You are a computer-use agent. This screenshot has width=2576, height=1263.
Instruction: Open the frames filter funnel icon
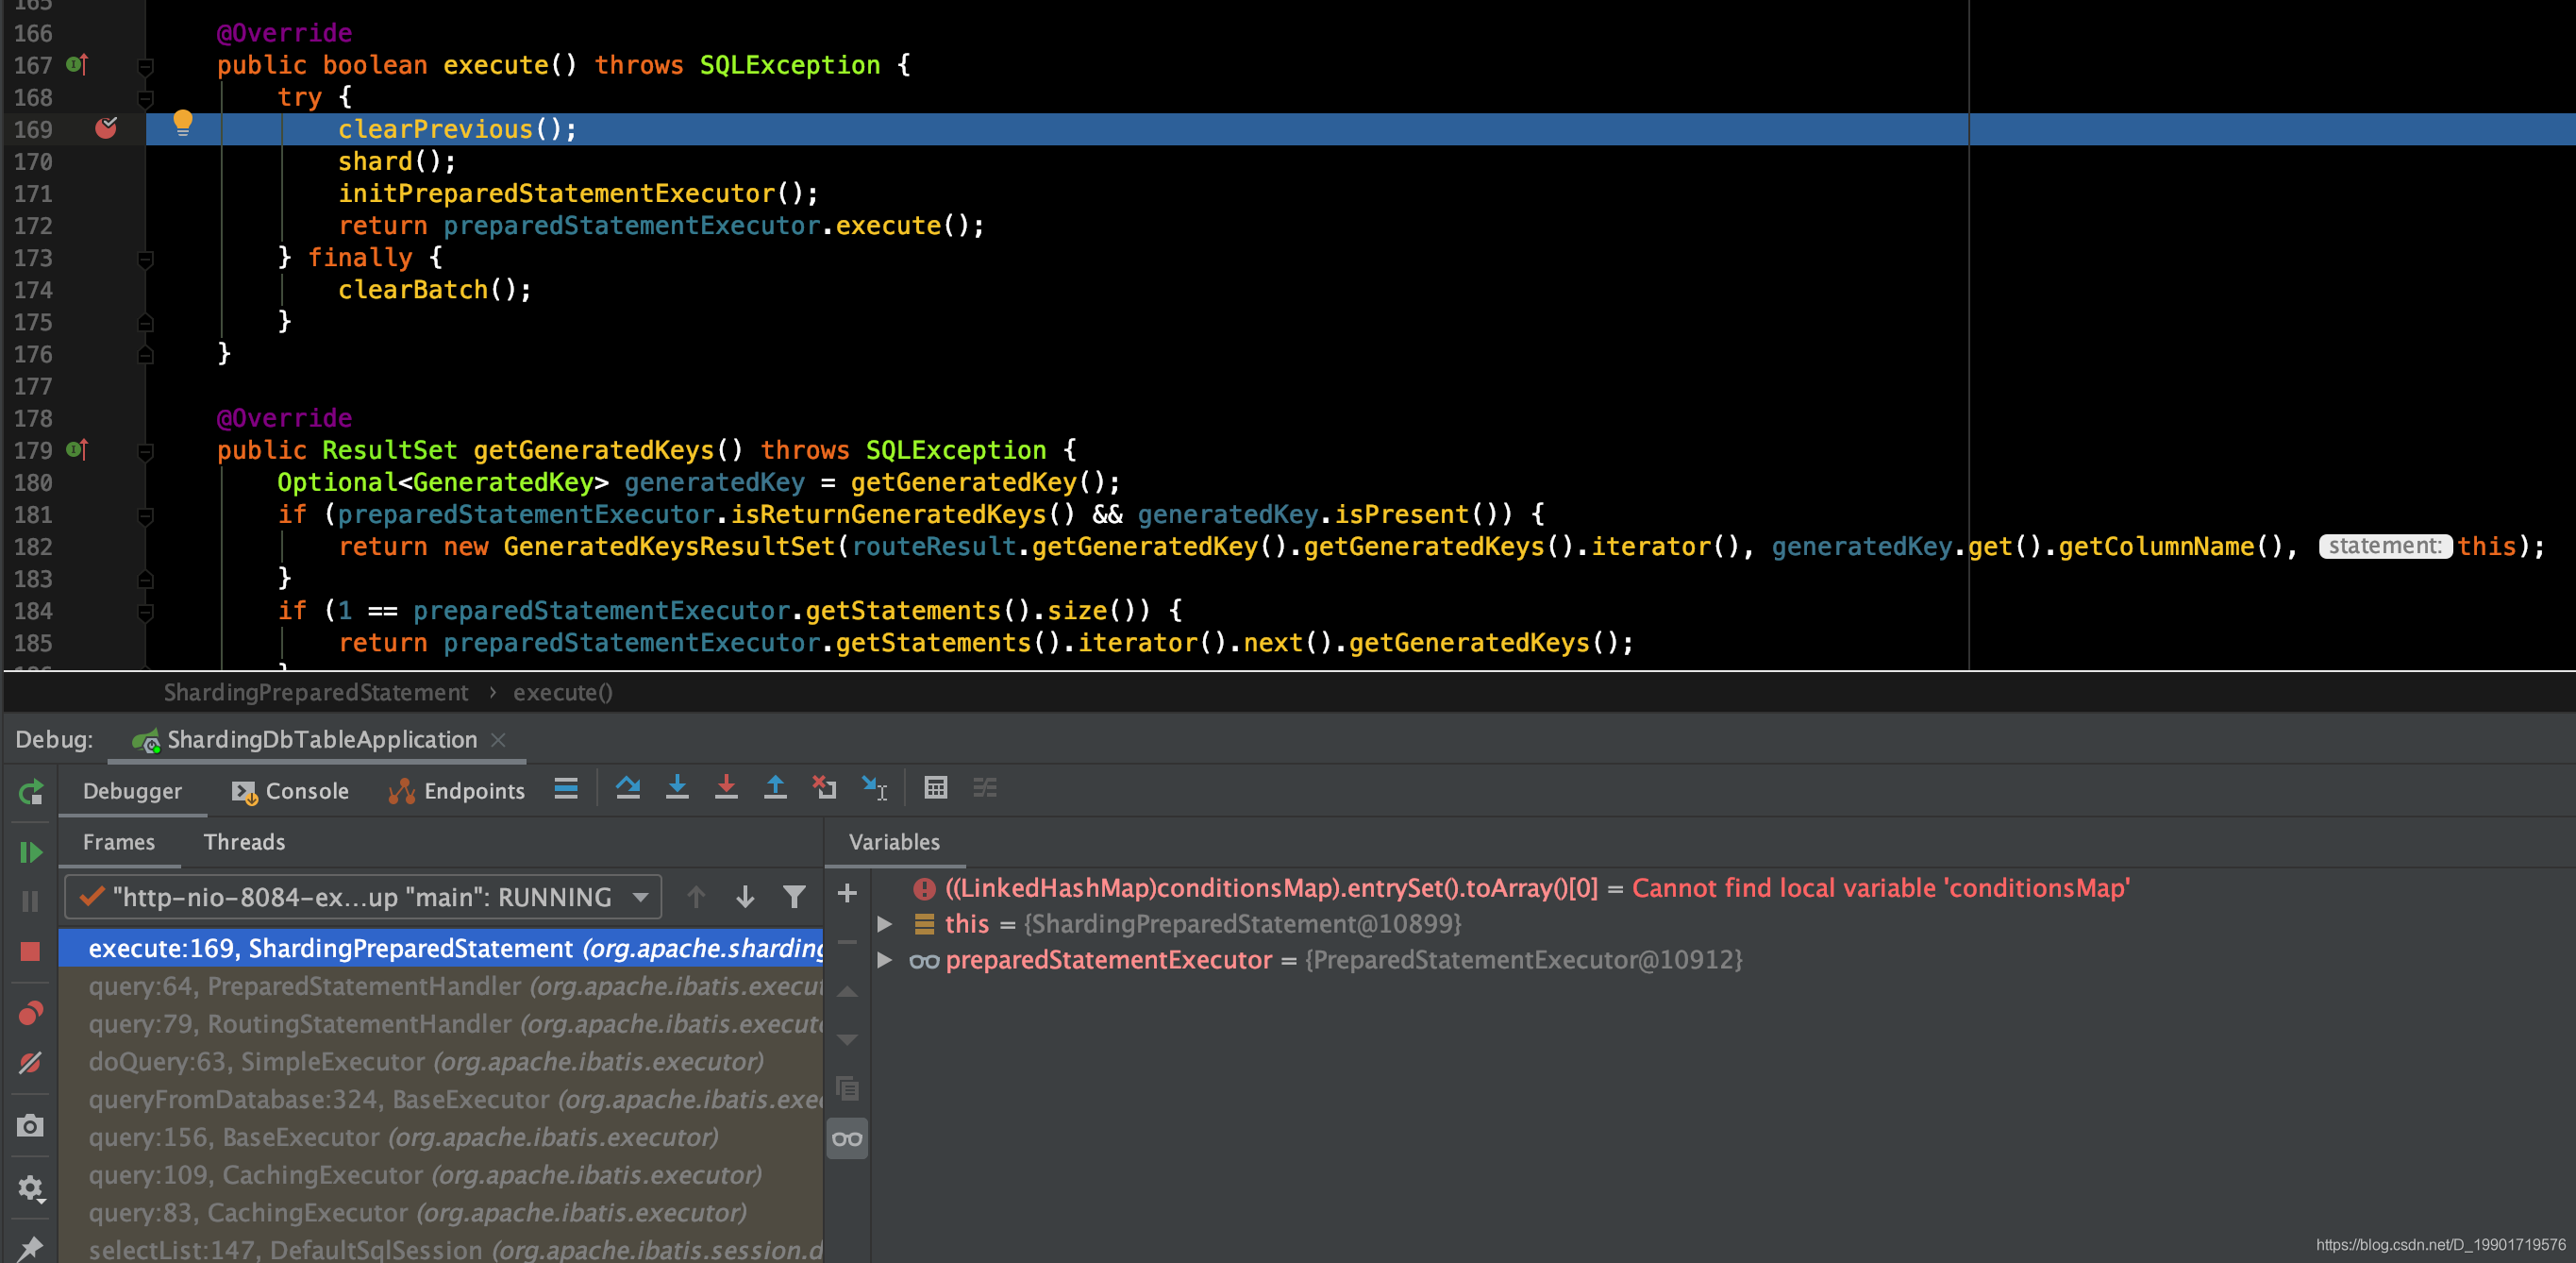[794, 897]
